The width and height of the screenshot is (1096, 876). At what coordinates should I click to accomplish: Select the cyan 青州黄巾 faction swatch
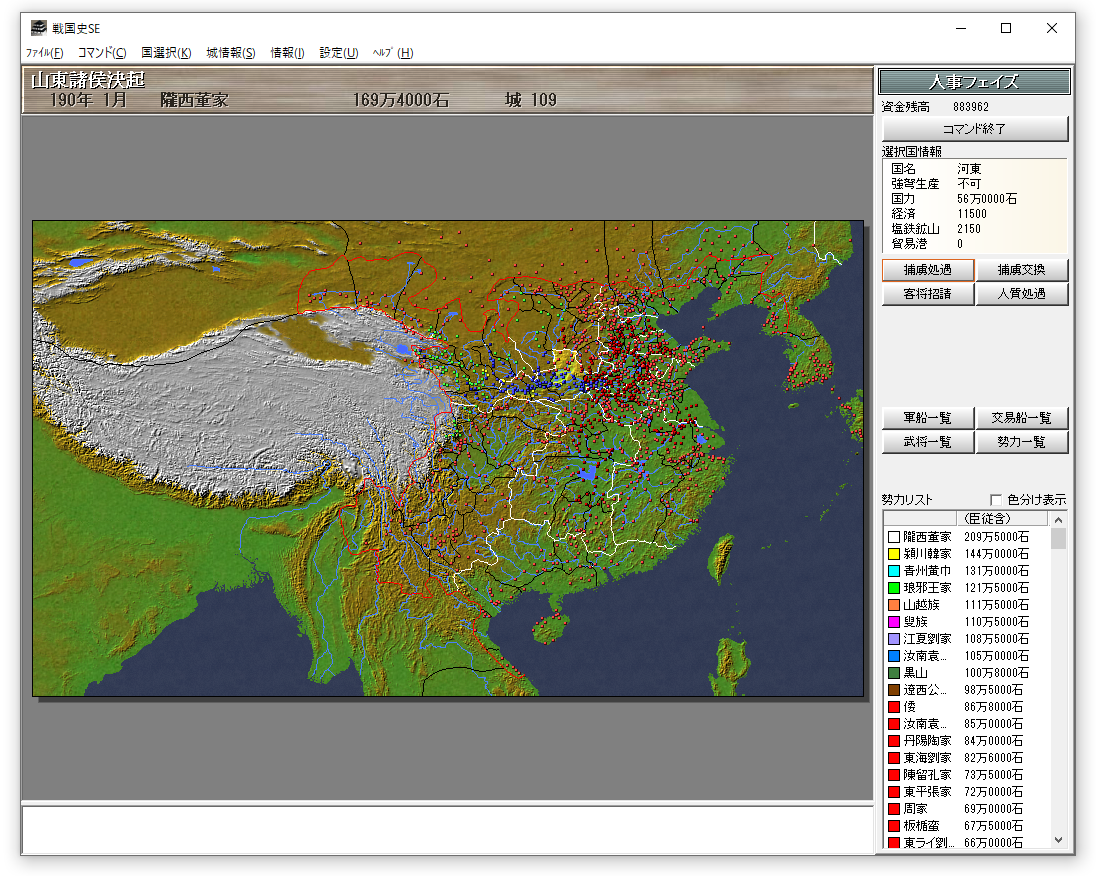click(894, 571)
